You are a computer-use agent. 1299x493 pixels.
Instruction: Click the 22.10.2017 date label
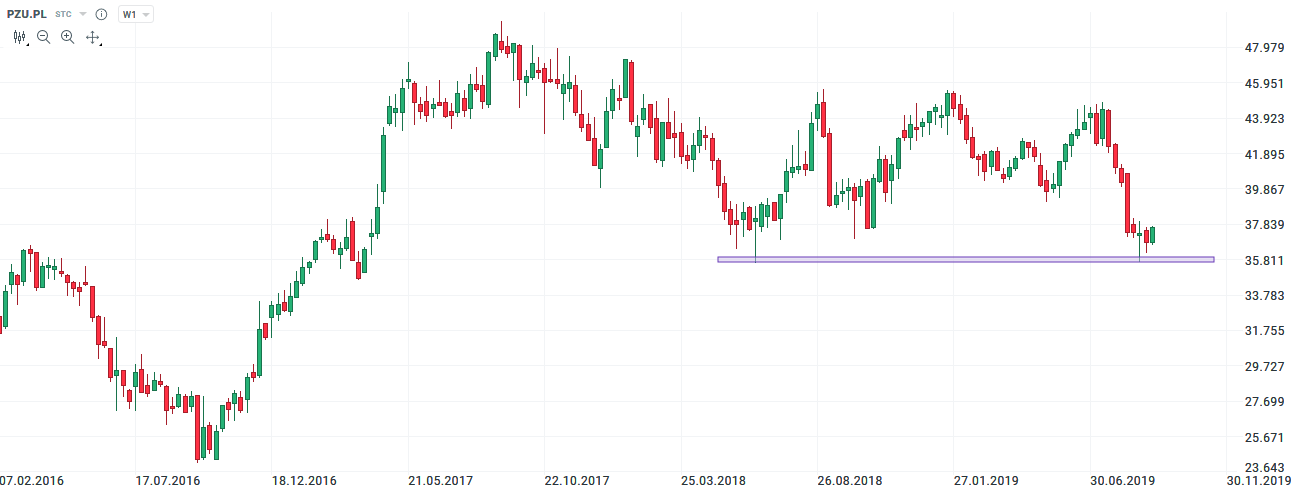click(577, 481)
